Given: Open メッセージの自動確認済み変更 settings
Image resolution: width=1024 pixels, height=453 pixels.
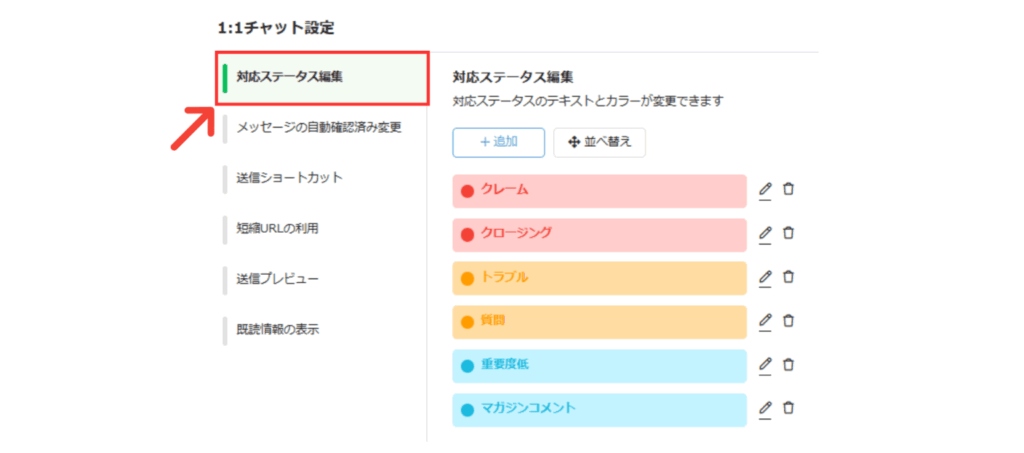Looking at the screenshot, I should point(318,128).
